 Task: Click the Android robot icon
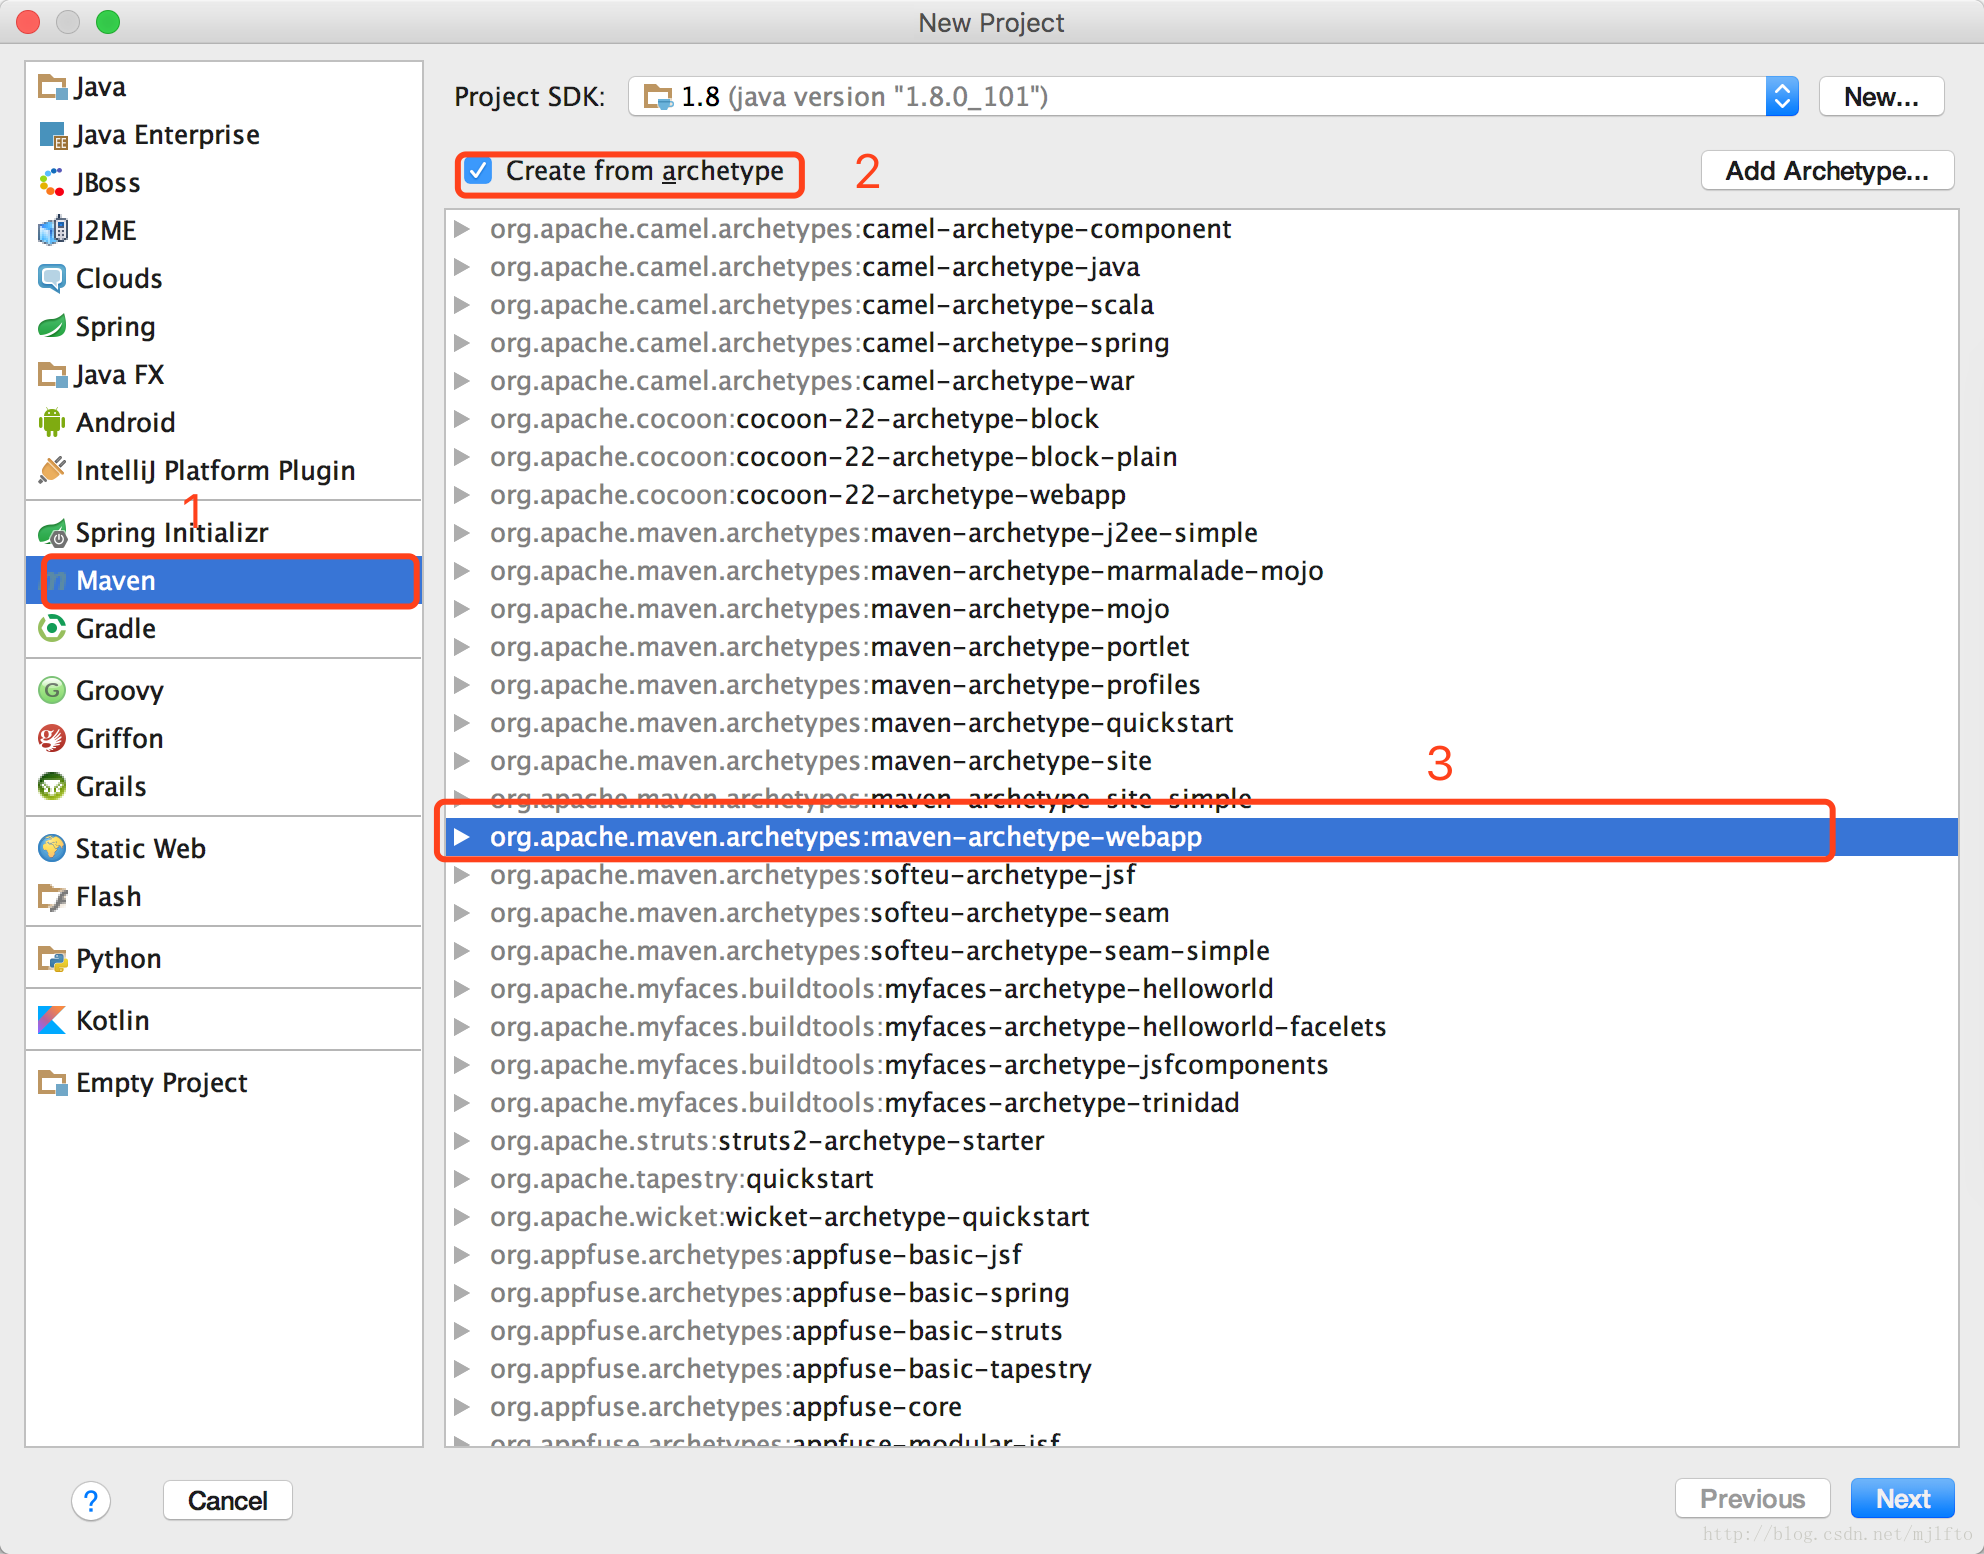(x=52, y=423)
